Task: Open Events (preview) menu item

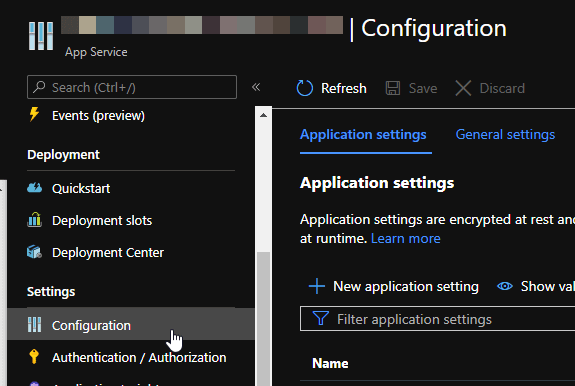Action: 98,116
